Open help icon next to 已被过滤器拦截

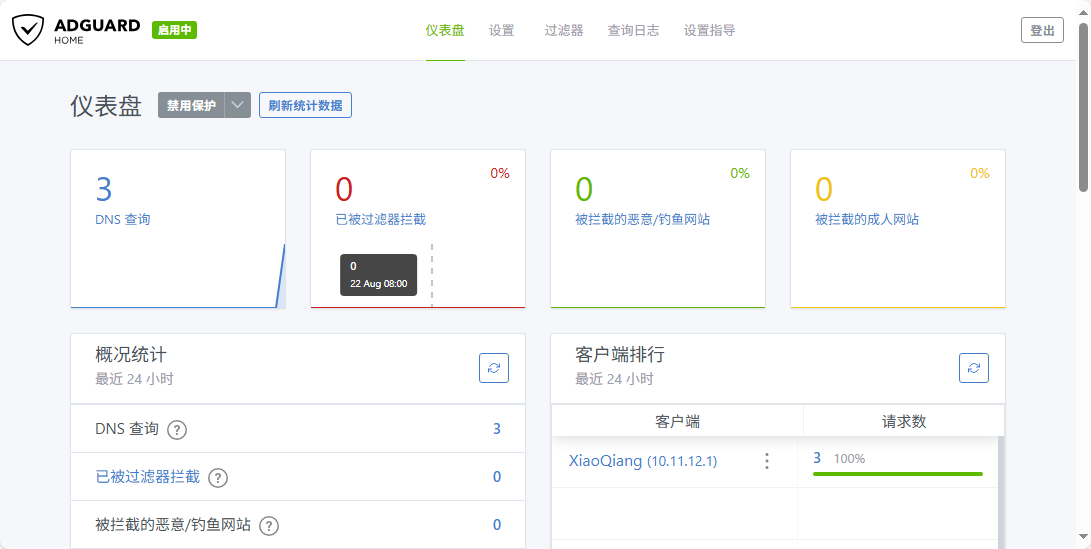pyautogui.click(x=218, y=478)
